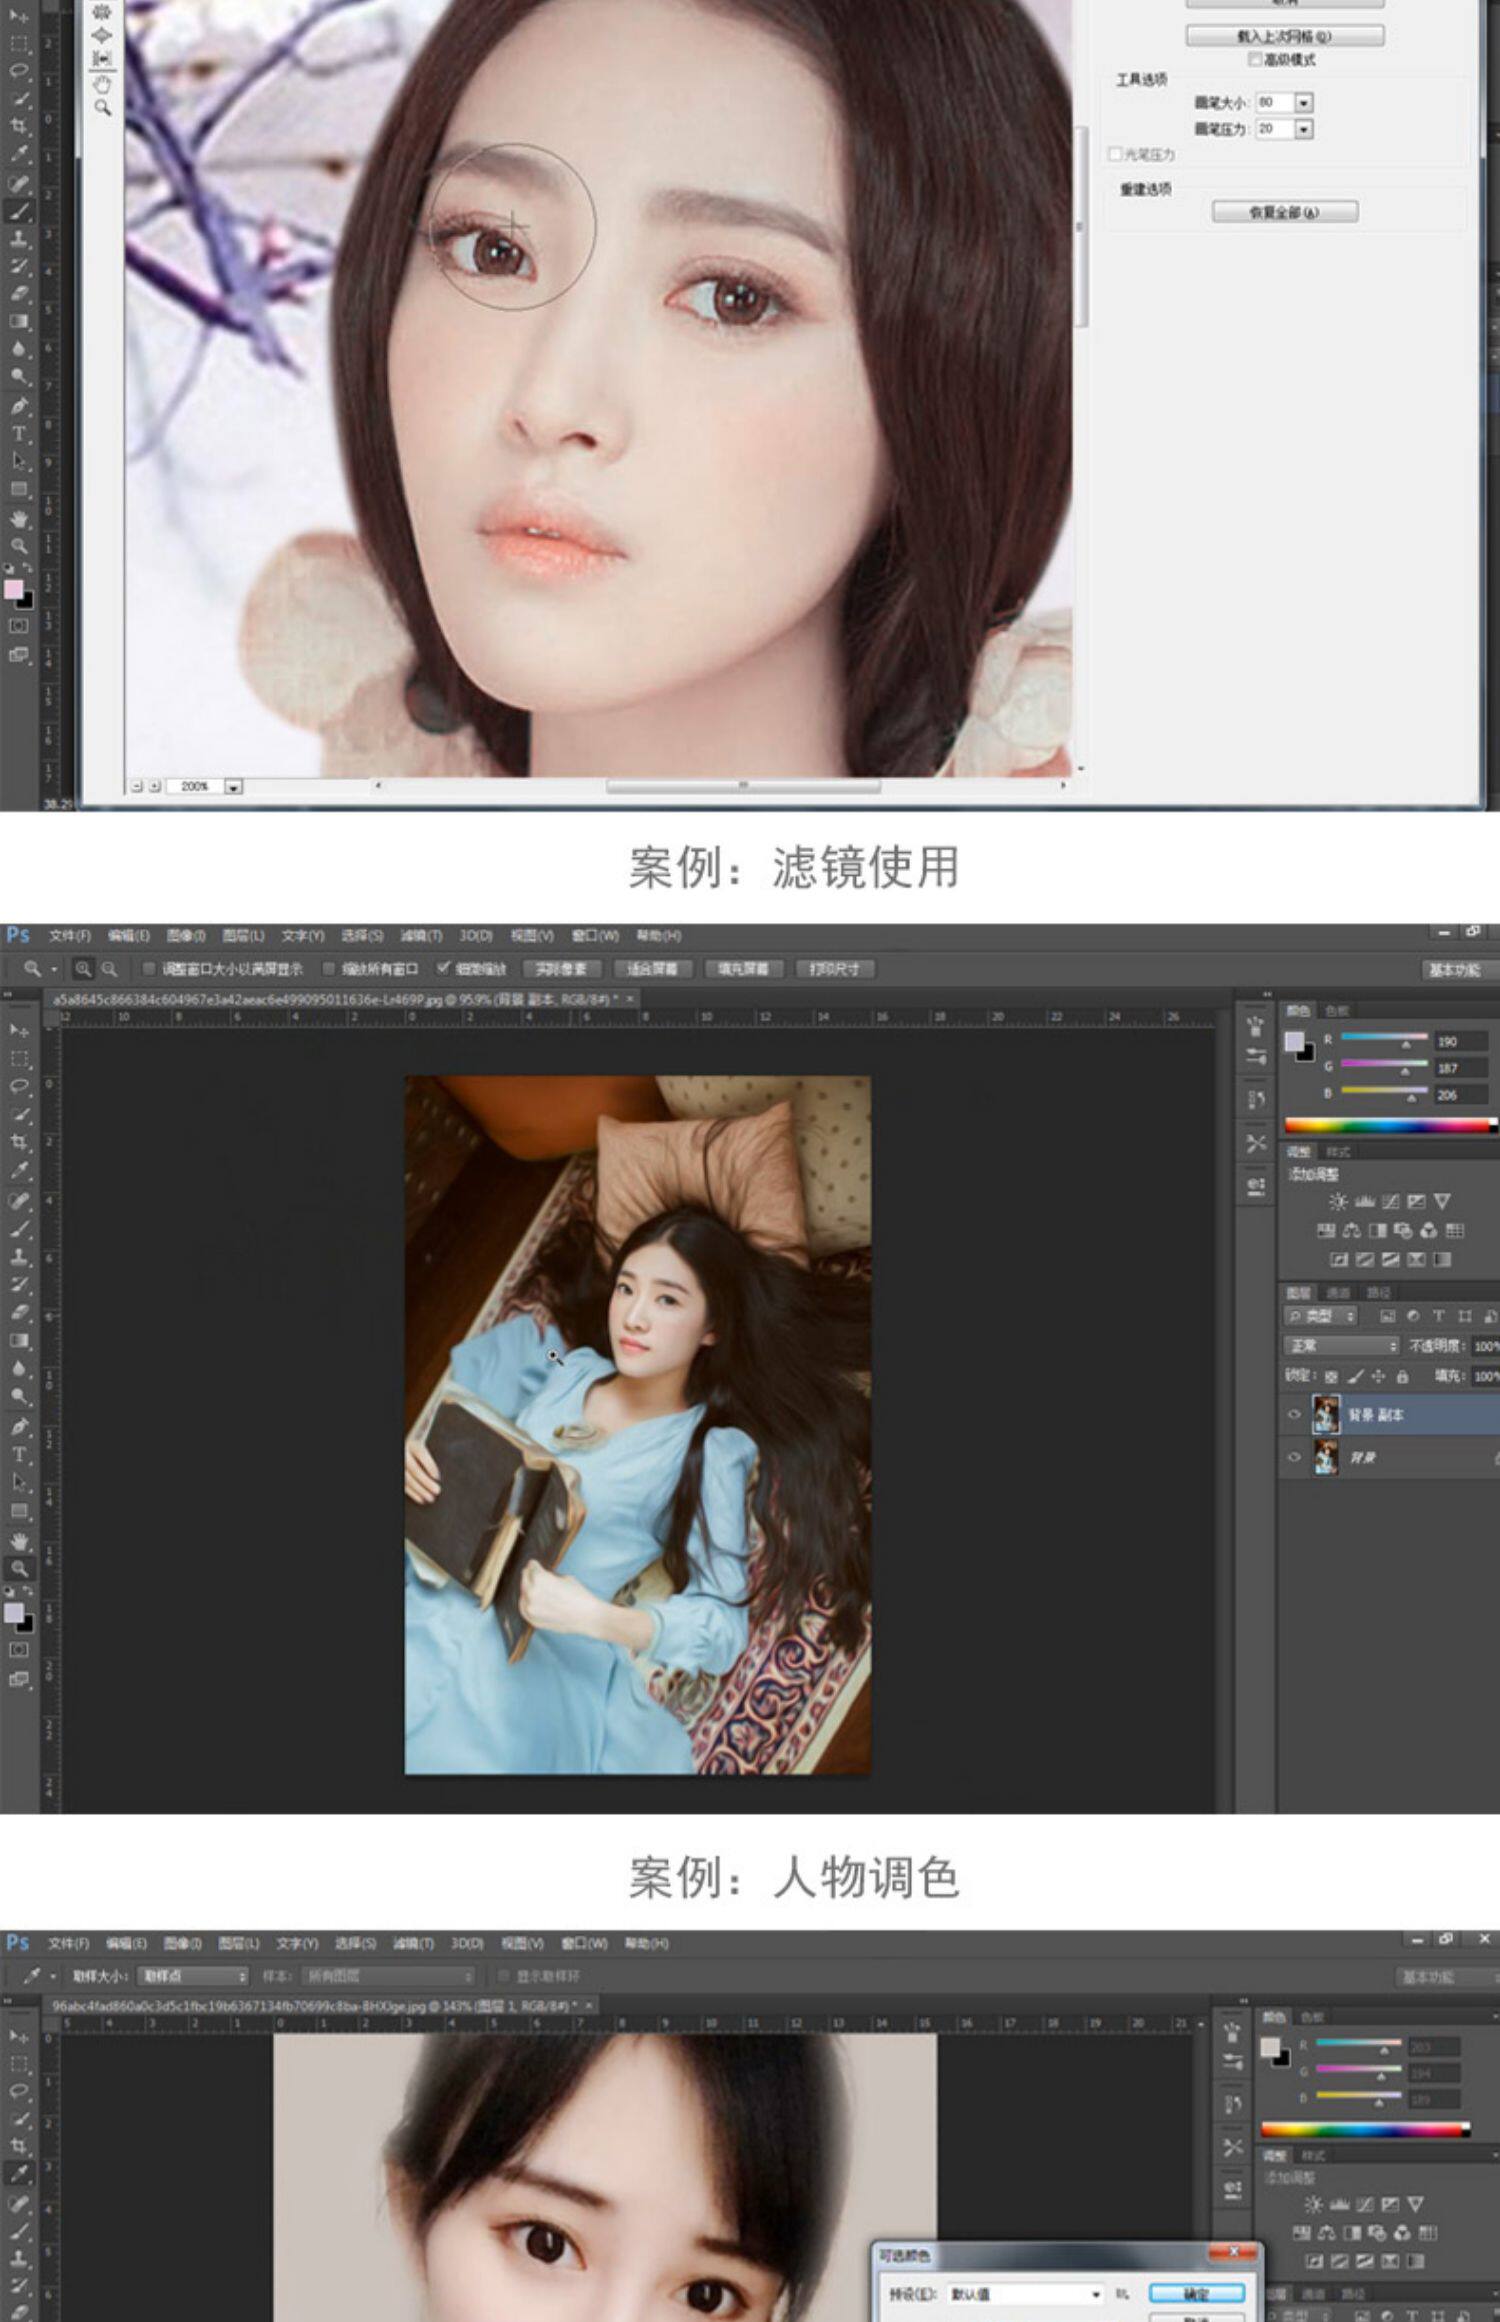Click foreground color swatch in a5a8645c Color panel
Screen dimensions: 1500x2322
1294,1041
